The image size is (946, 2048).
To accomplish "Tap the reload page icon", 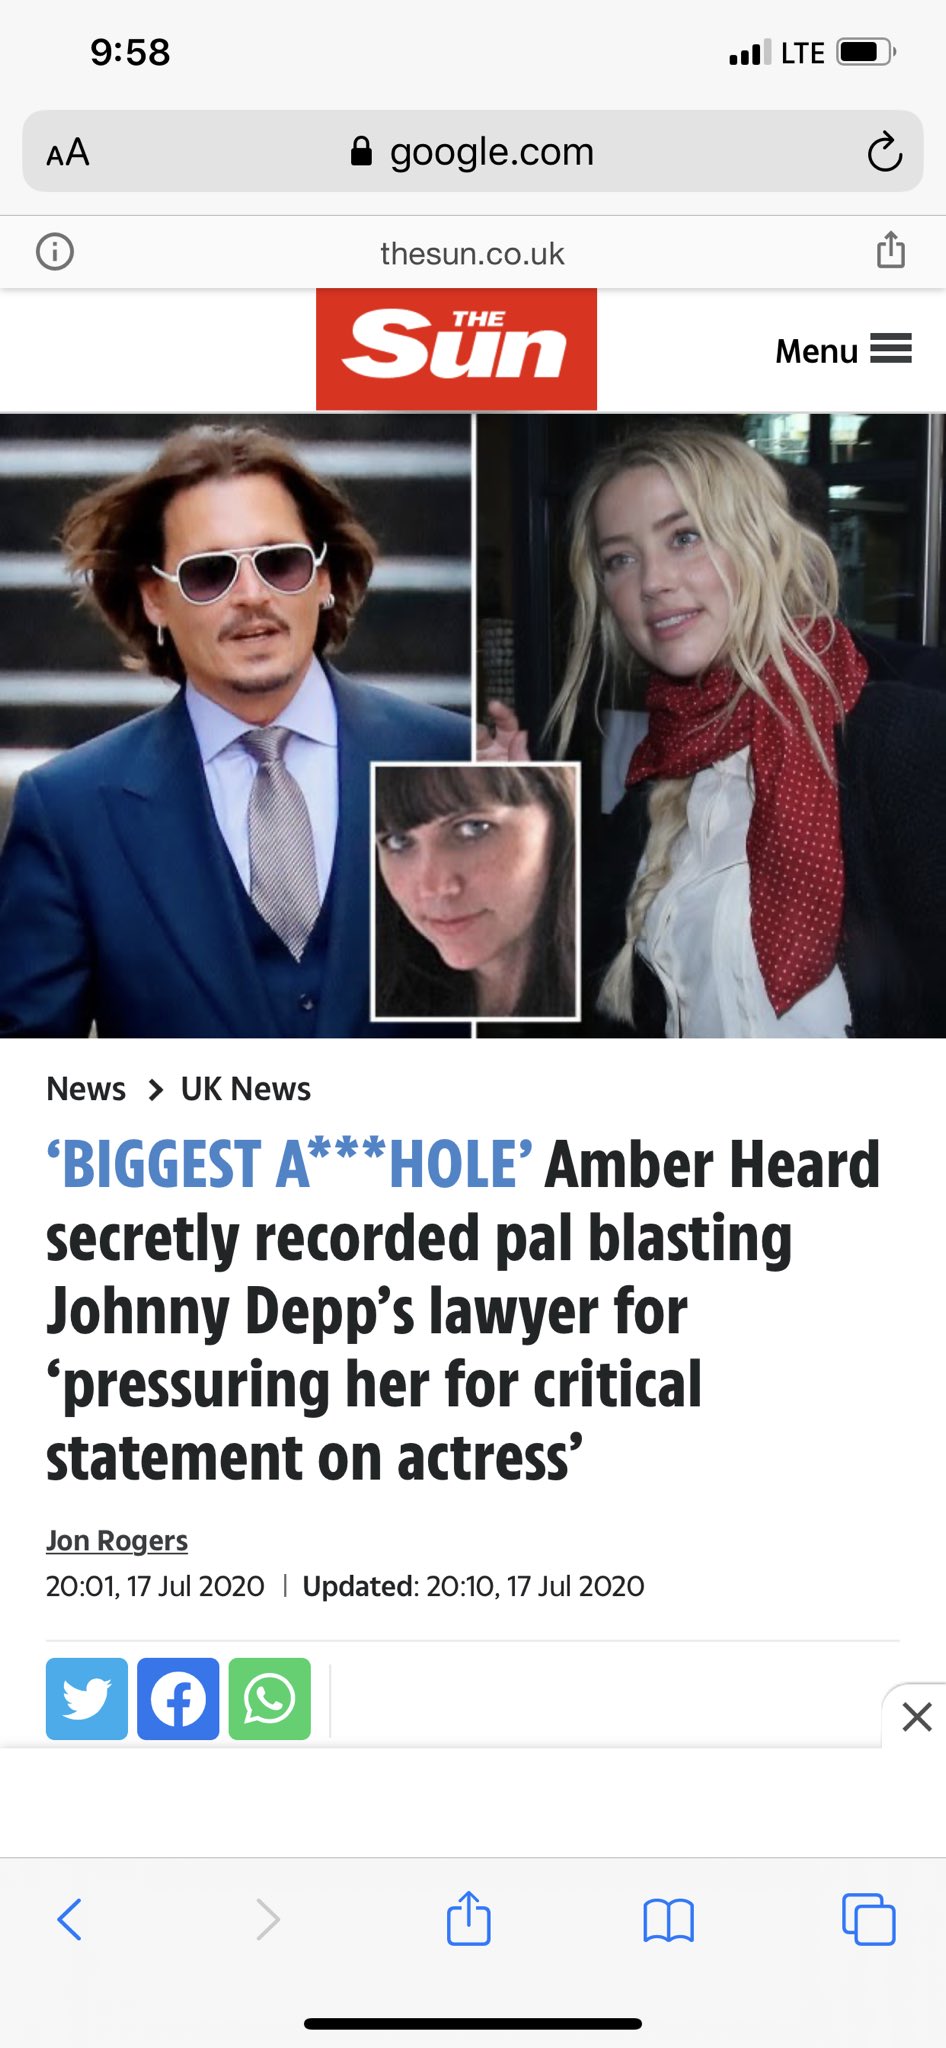I will pos(884,152).
